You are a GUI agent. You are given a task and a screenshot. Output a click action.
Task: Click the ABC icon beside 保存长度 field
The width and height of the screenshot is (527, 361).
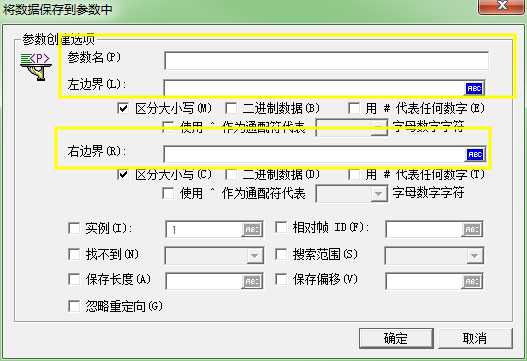[x=252, y=282]
